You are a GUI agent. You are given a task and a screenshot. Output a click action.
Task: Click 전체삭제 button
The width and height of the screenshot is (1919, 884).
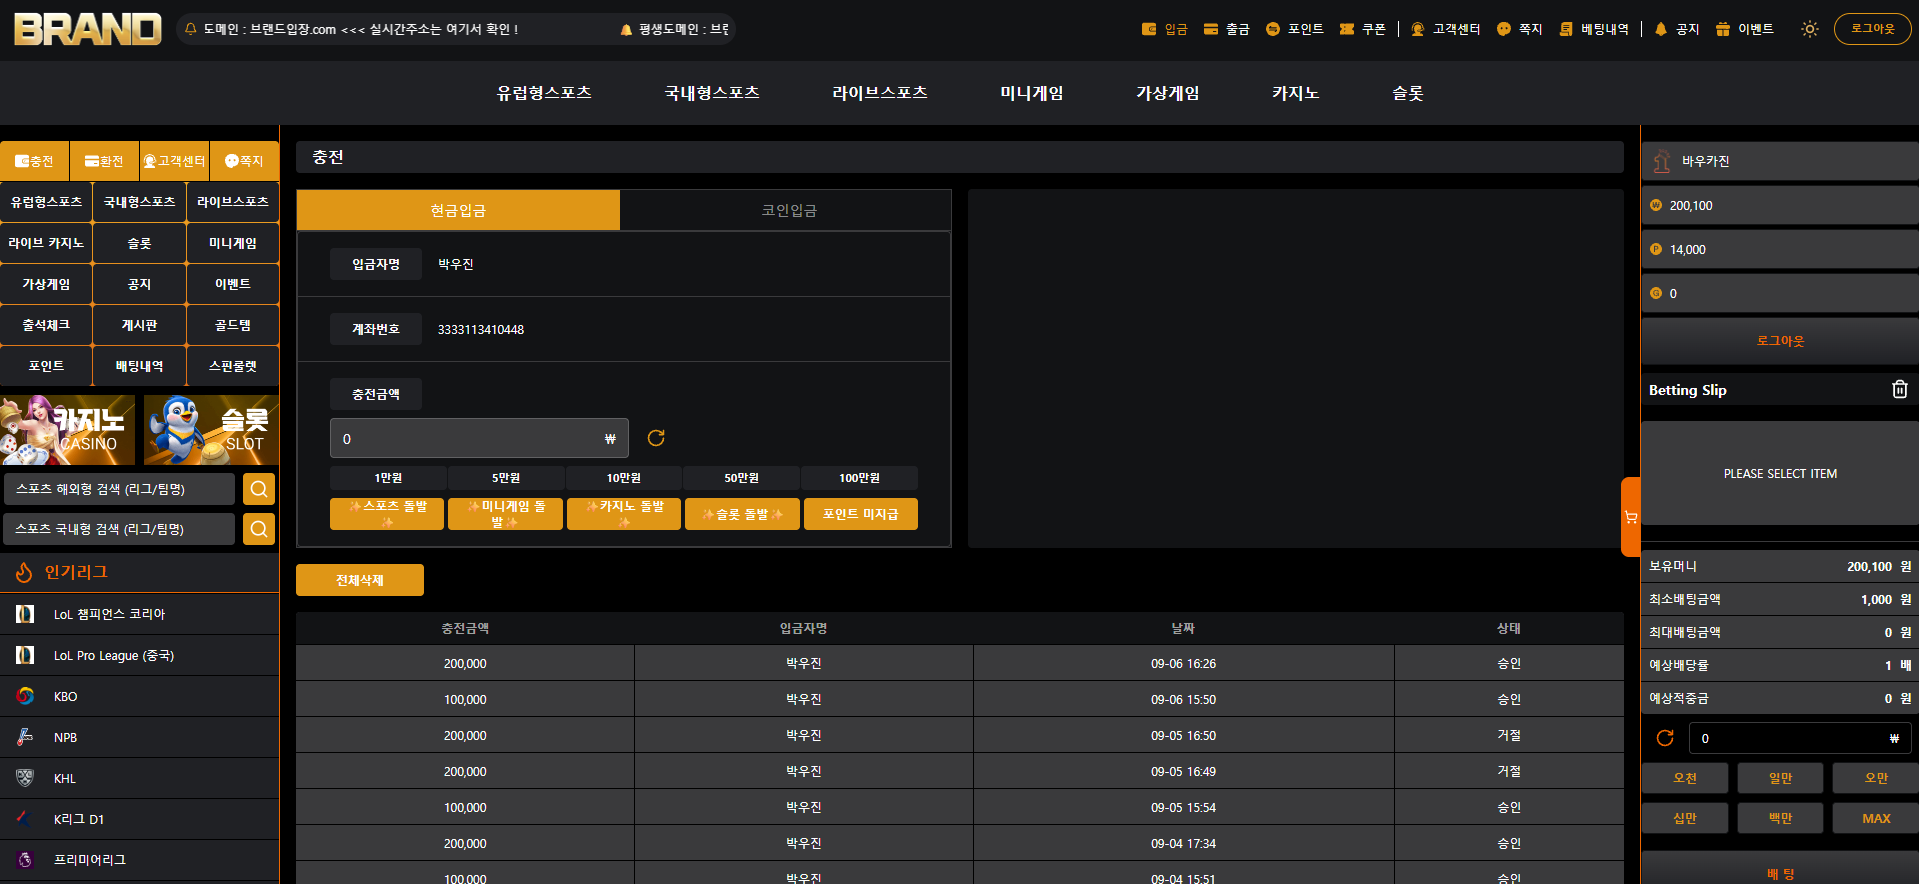360,580
